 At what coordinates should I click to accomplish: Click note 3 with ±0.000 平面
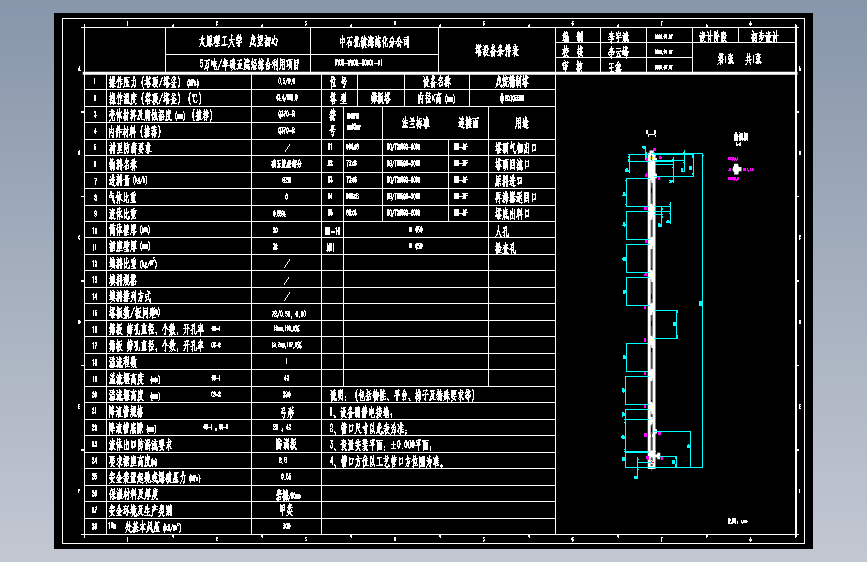[380, 445]
